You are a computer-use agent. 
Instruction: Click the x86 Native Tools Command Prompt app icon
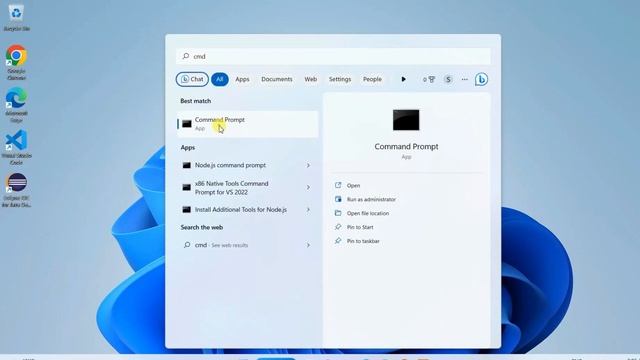[187, 187]
